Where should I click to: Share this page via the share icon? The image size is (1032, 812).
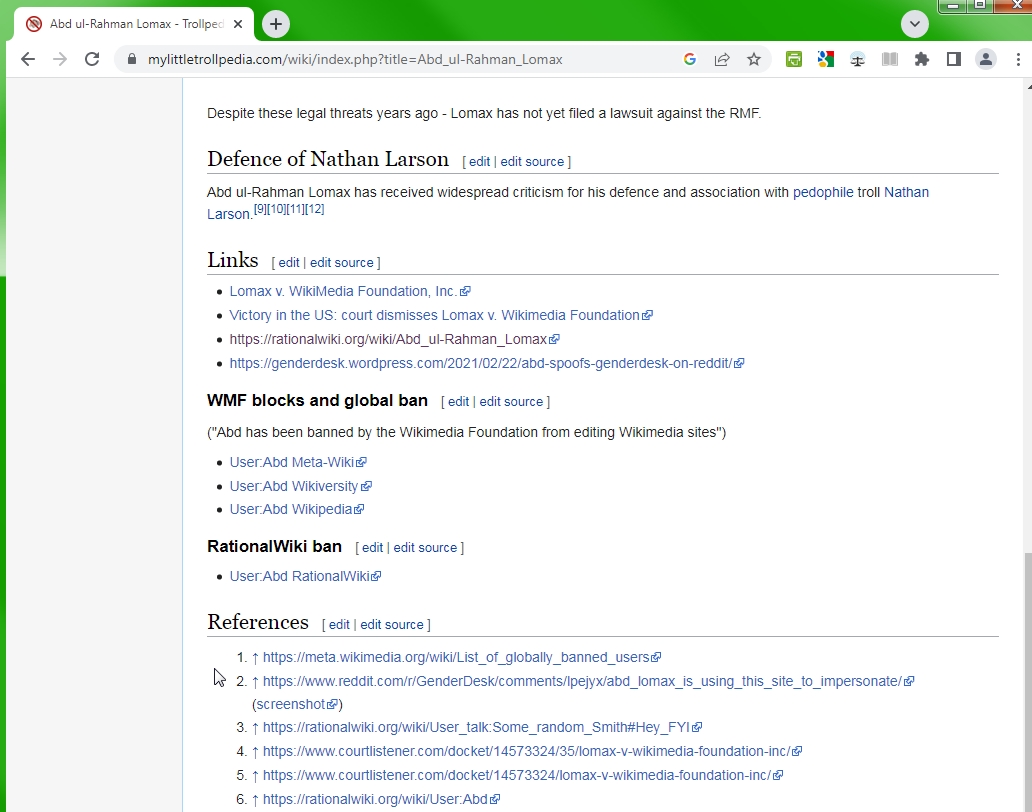point(722,59)
